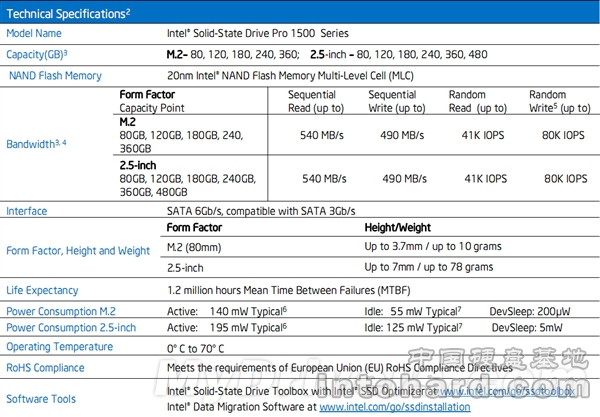Select the 2.5-inch heading in Bandwidth table
600x417 pixels.
tap(138, 165)
